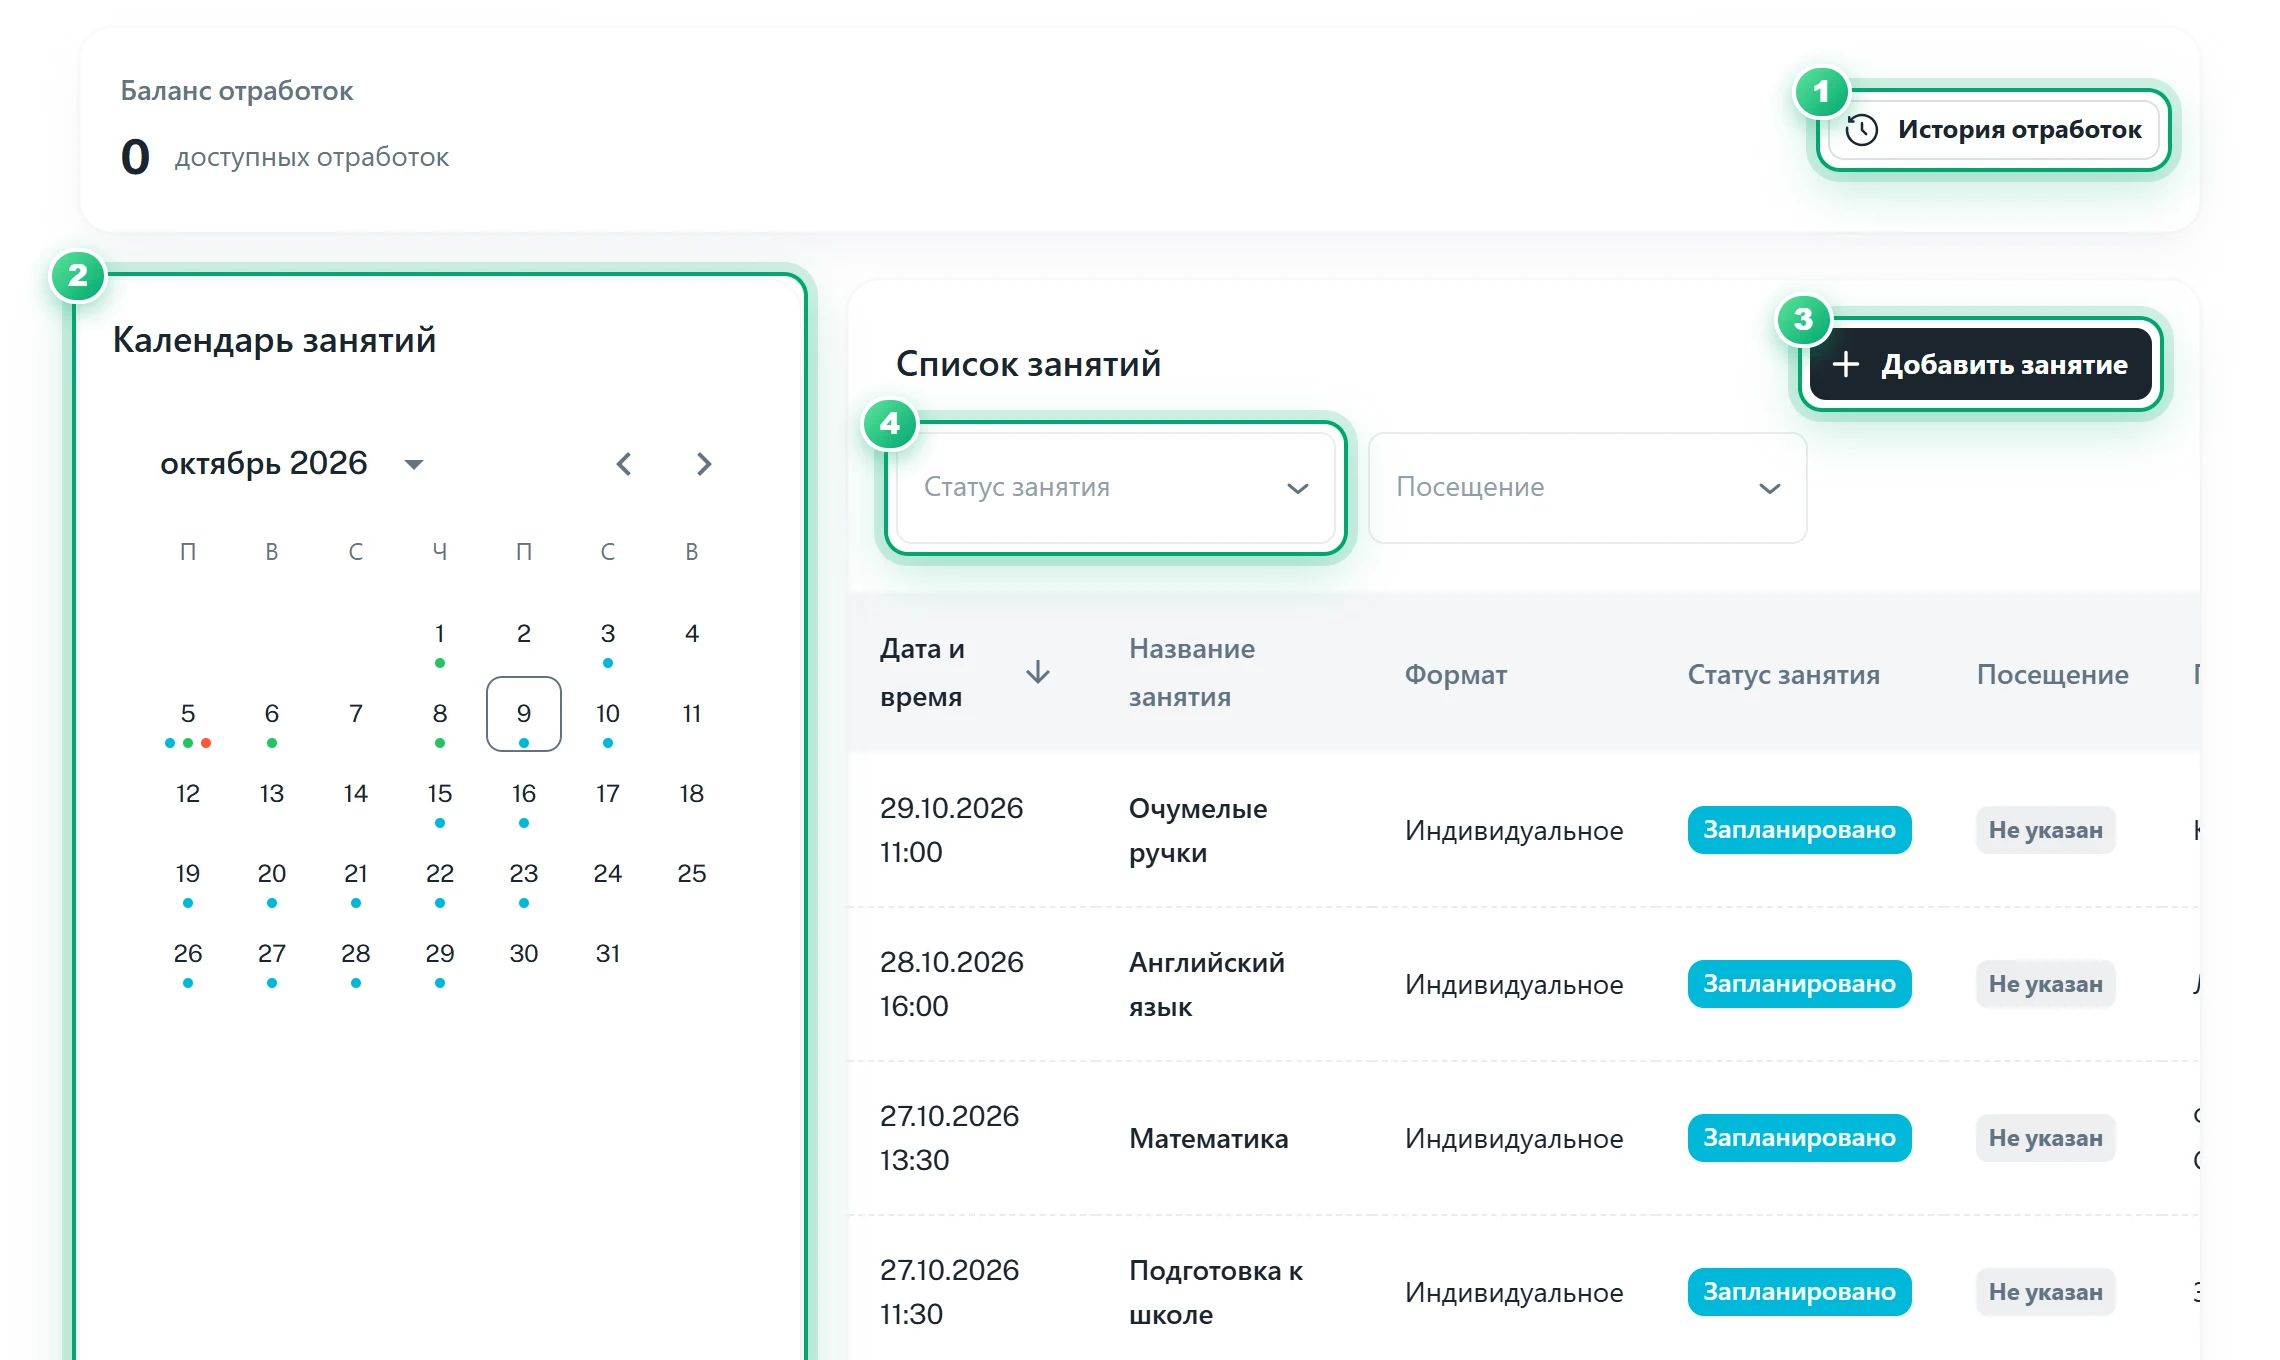This screenshot has height=1360, width=2280.
Task: Click Не указан badge for Подготовка к школе
Action: [2045, 1292]
